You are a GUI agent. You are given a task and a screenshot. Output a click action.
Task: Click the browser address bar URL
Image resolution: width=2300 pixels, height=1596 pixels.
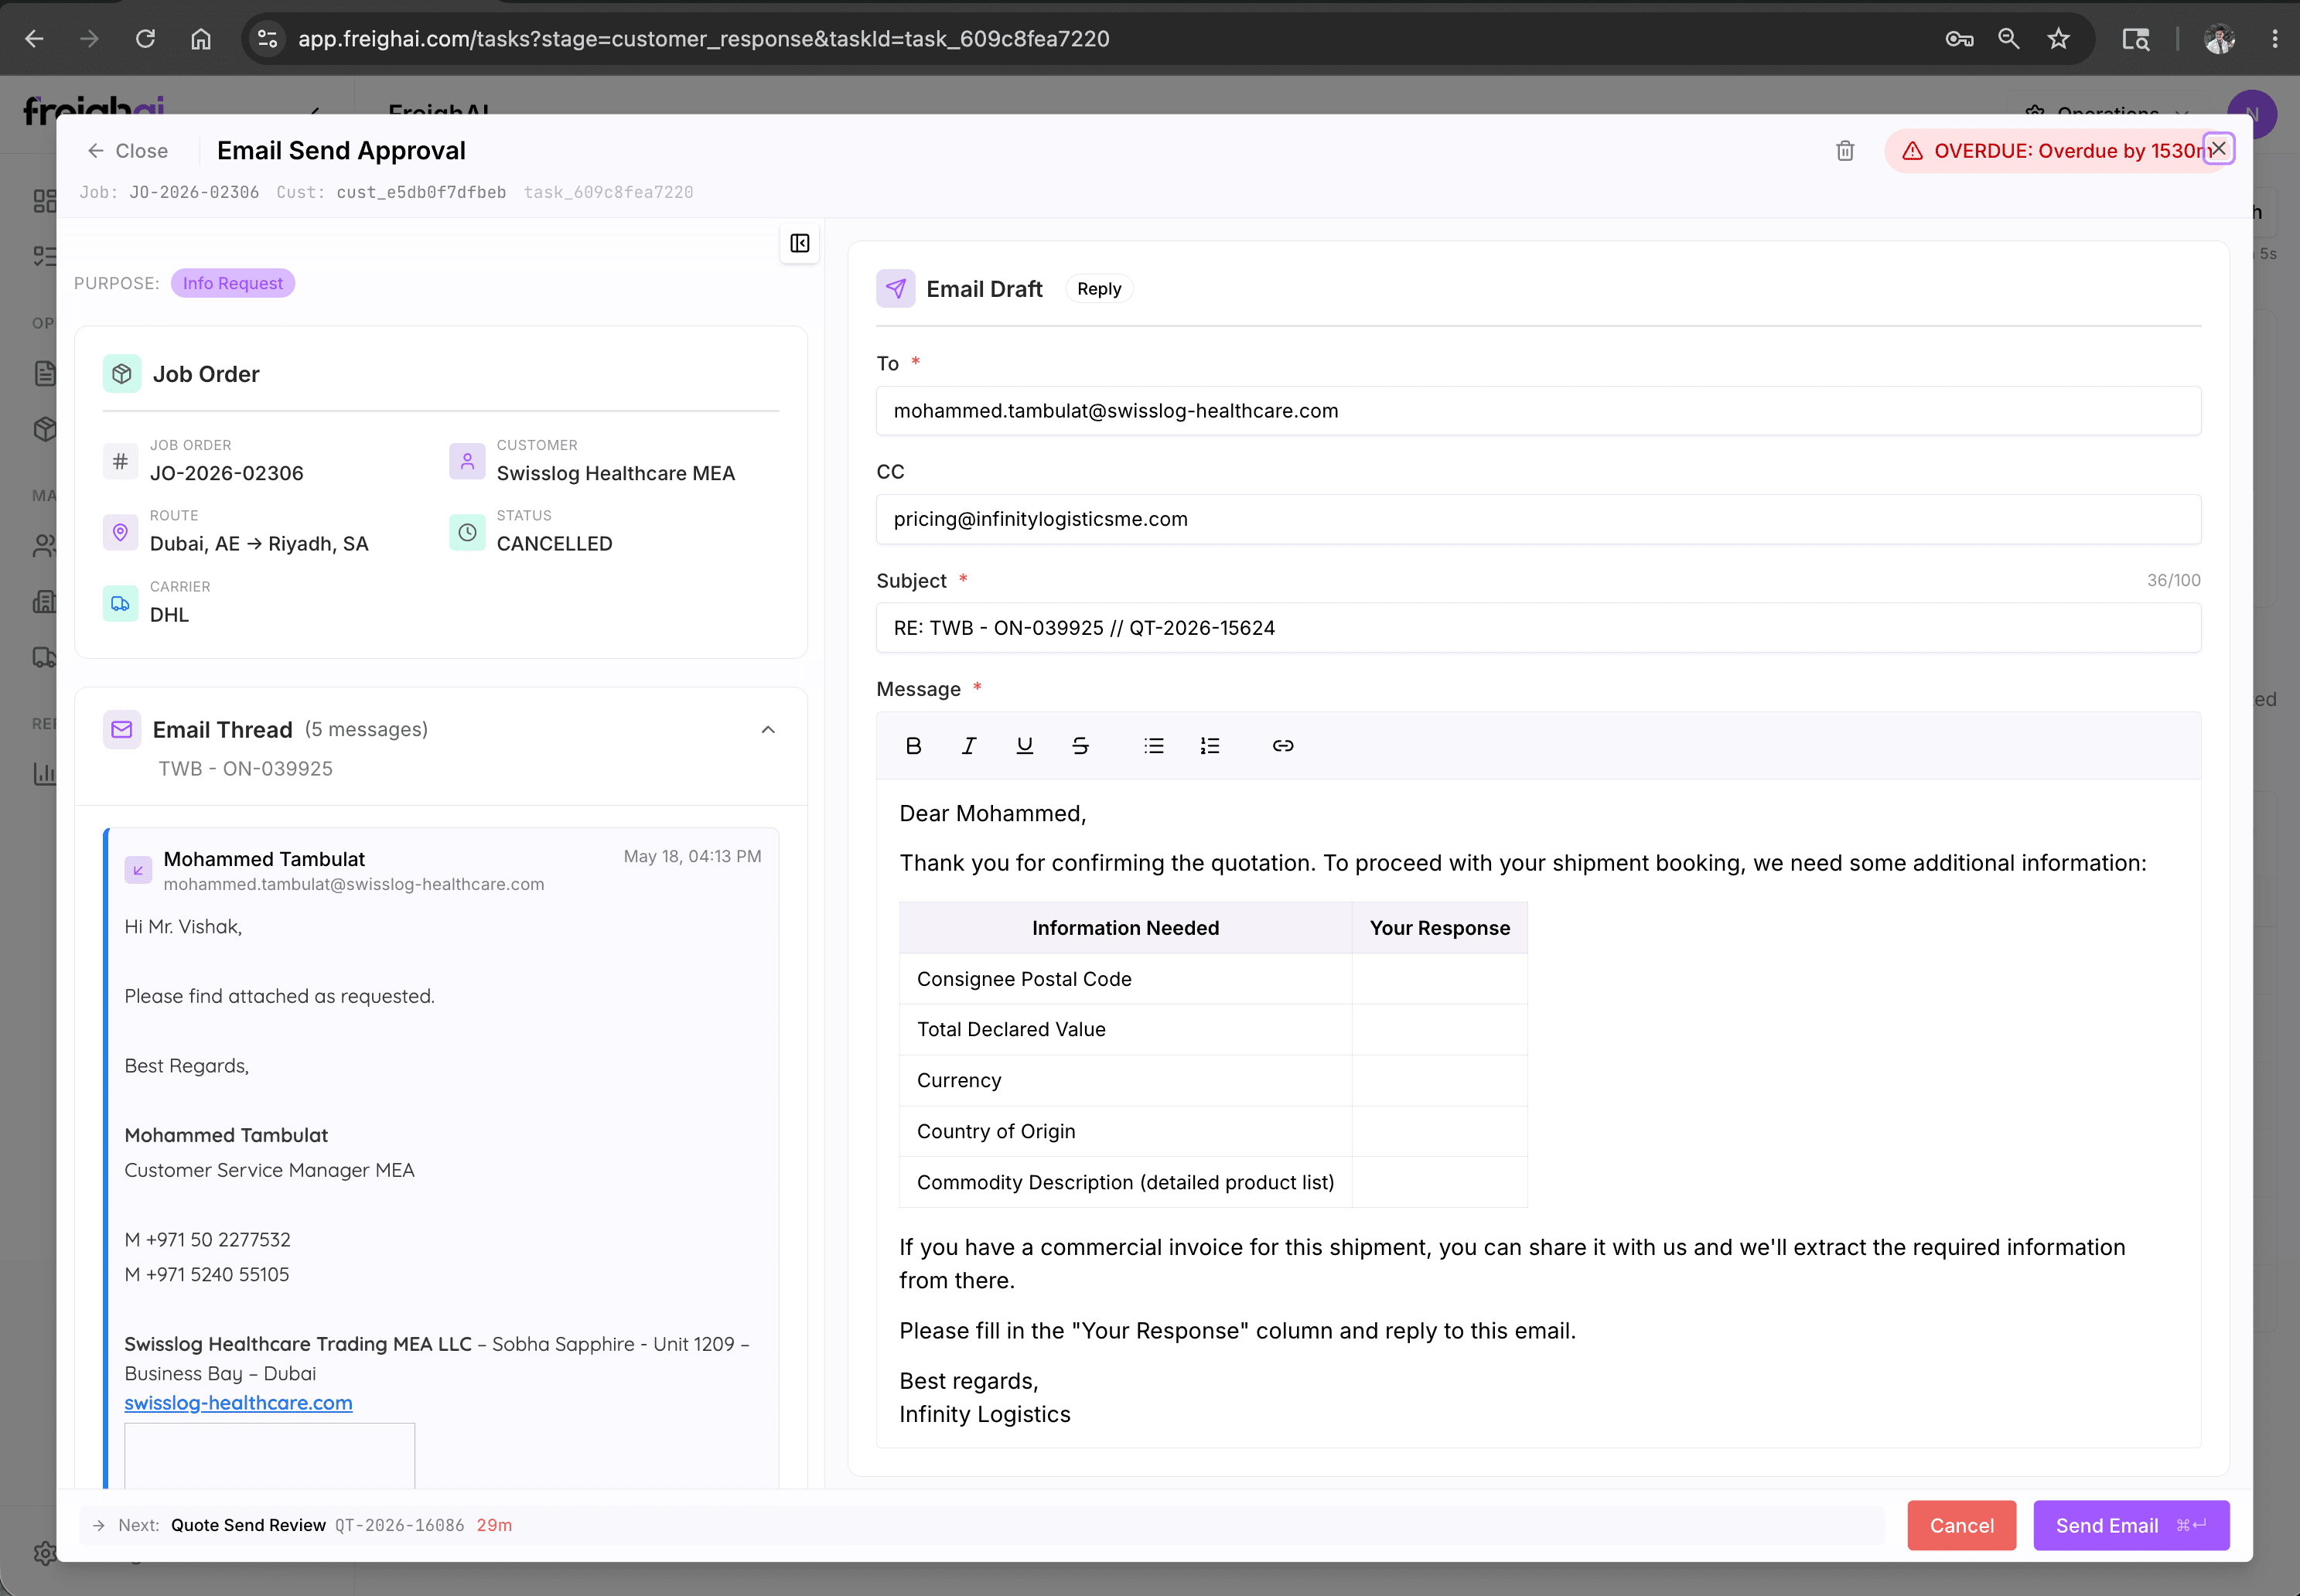(x=704, y=39)
